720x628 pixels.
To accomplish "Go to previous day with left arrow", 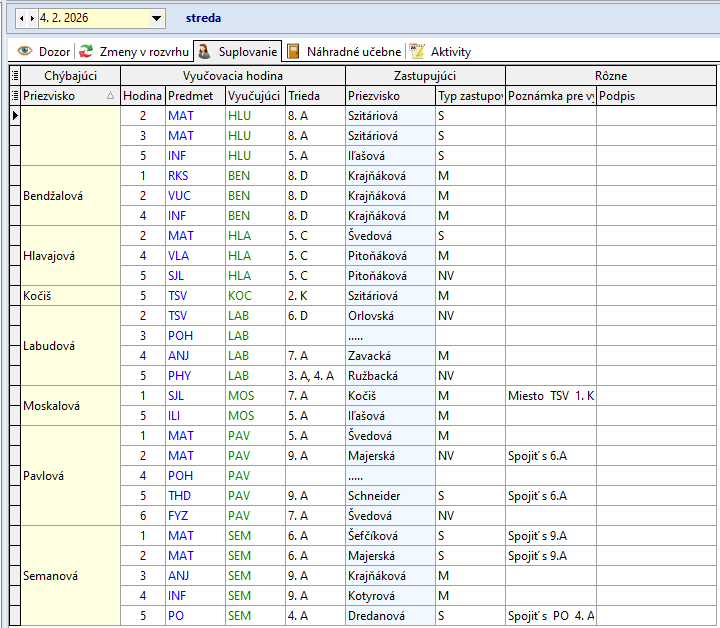I will [x=22, y=18].
